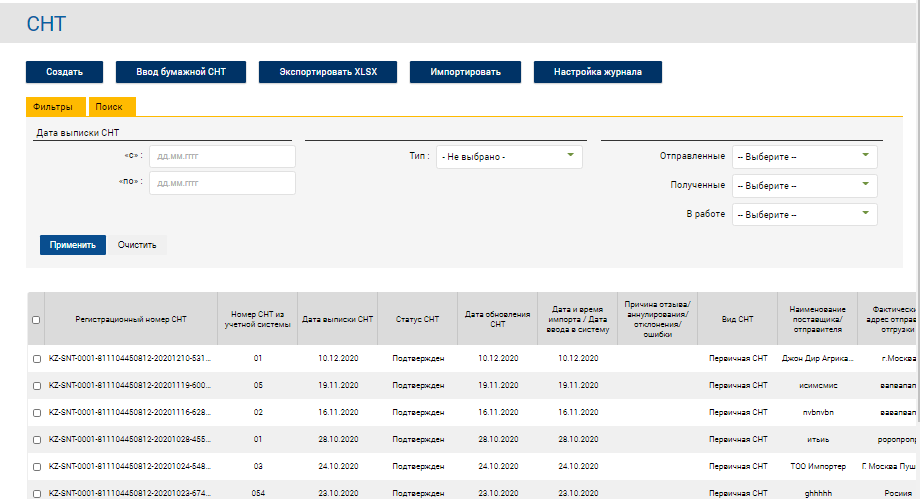This screenshot has width=920, height=499.
Task: Select checkbox for row dated 19.11.2020
Action: [x=36, y=384]
